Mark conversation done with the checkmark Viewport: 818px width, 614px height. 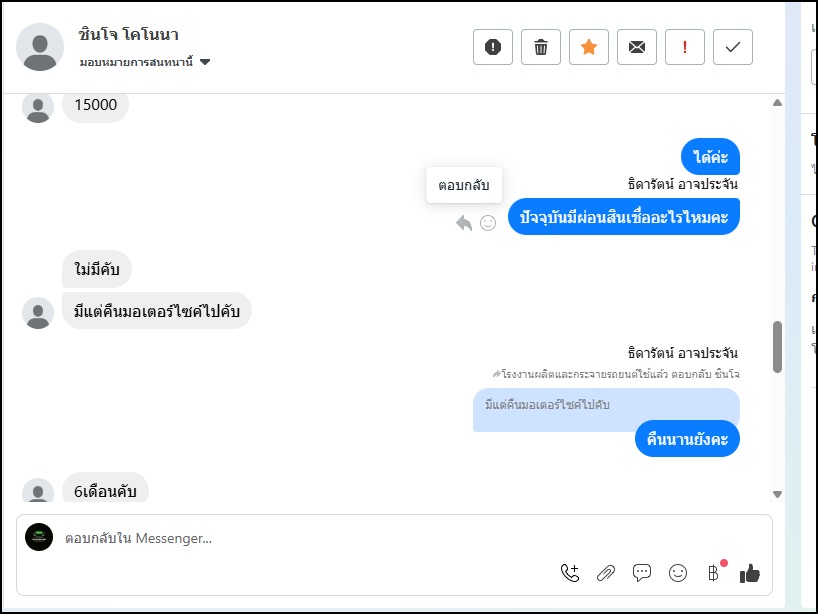pos(733,47)
